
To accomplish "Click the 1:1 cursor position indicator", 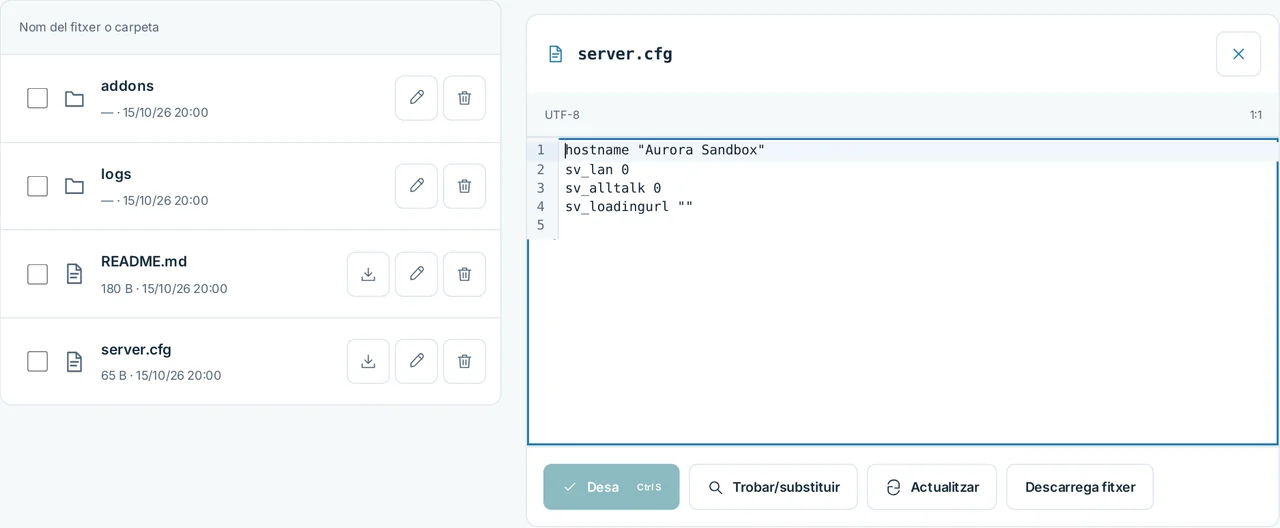I will (x=1255, y=115).
